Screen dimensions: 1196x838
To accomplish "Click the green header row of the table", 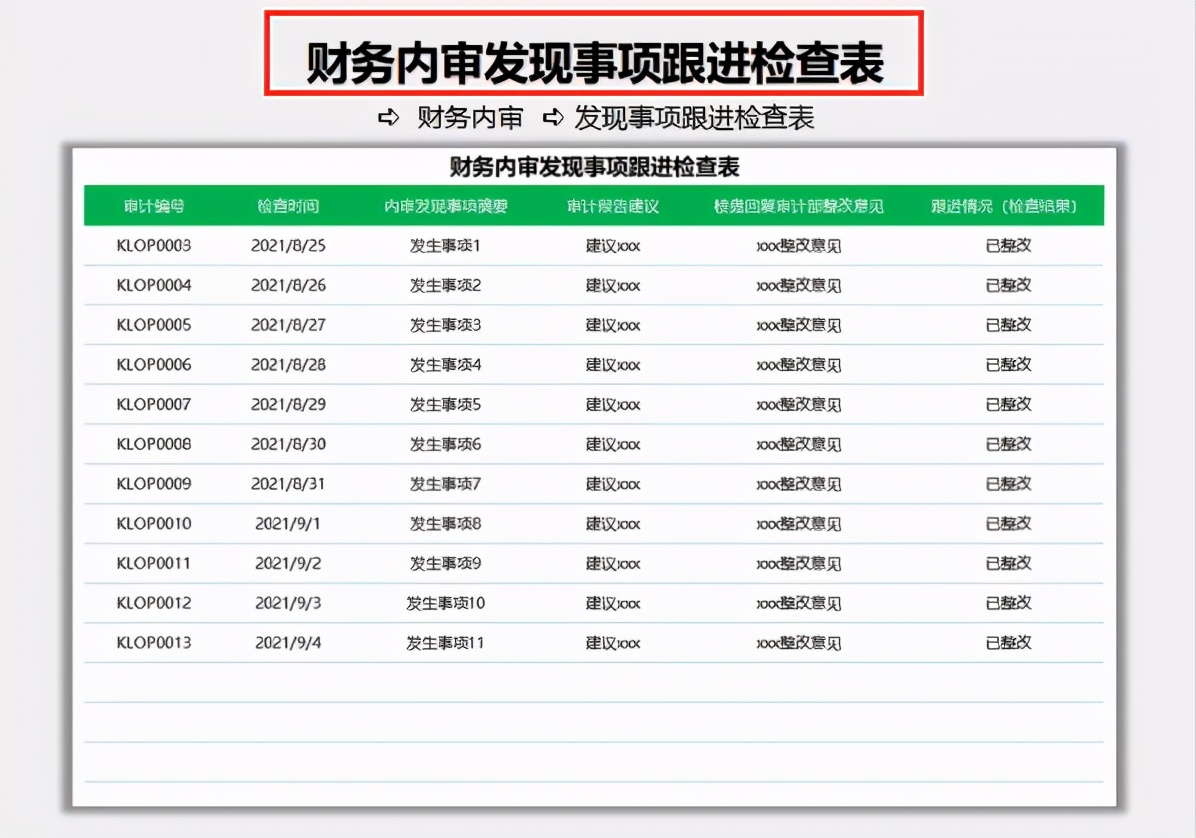I will pyautogui.click(x=598, y=205).
